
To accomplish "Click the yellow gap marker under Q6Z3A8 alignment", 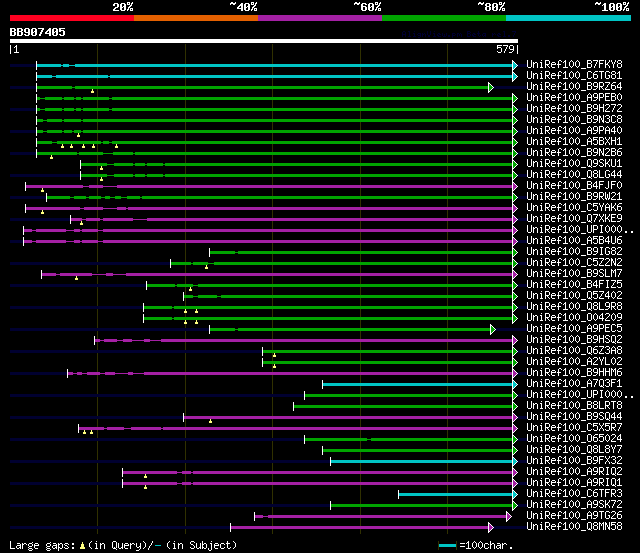I will pos(274,355).
